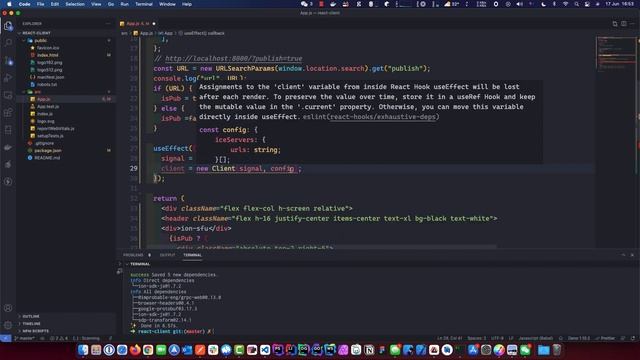The height and width of the screenshot is (360, 640).
Task: Open the Run and Debug view
Action: point(8,78)
